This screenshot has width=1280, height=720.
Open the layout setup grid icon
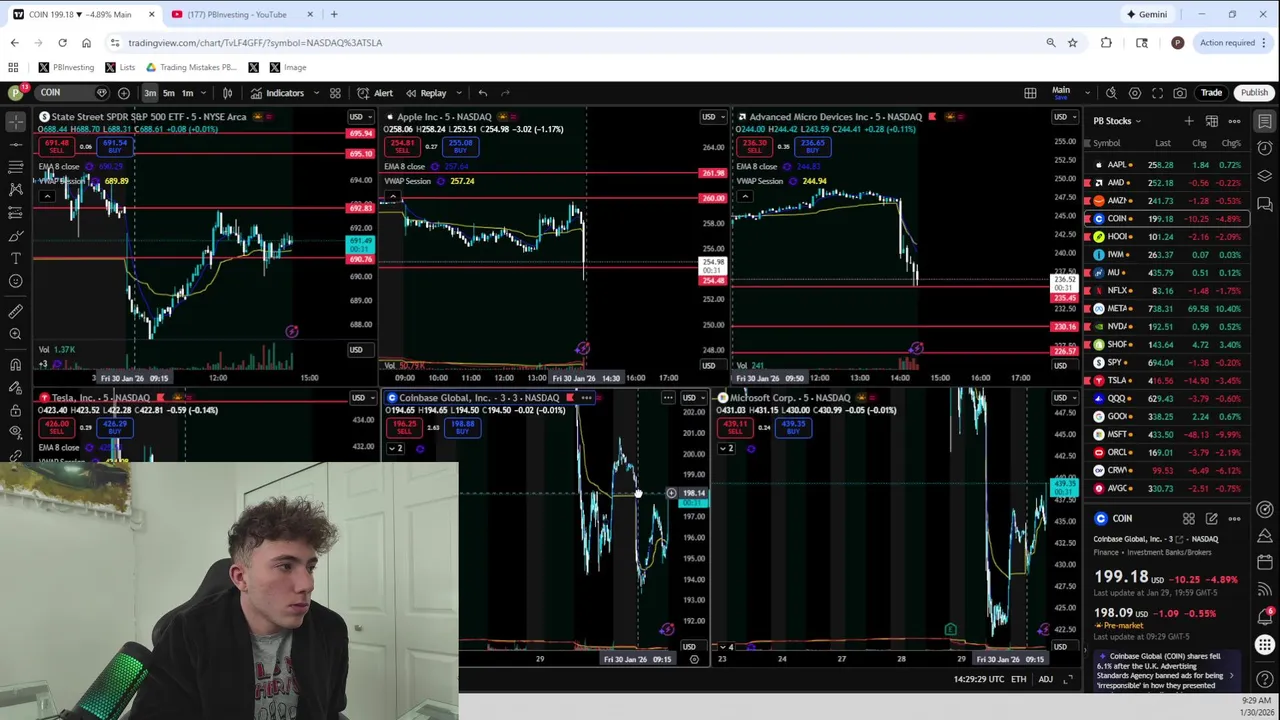(1030, 93)
